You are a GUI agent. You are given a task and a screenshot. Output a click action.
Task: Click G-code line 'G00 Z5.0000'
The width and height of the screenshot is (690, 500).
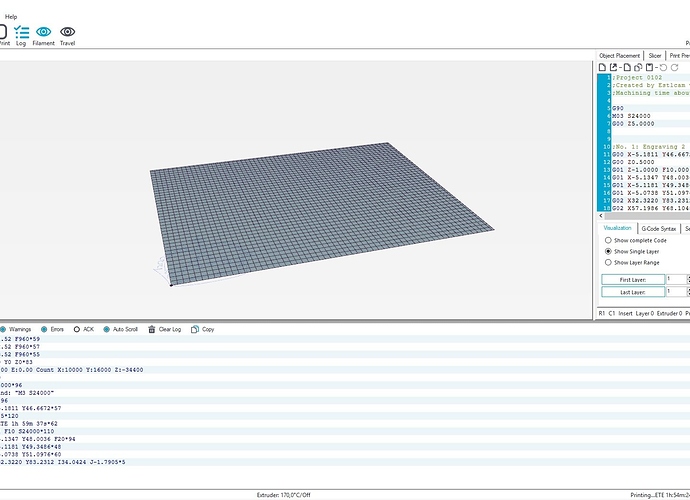pyautogui.click(x=633, y=124)
